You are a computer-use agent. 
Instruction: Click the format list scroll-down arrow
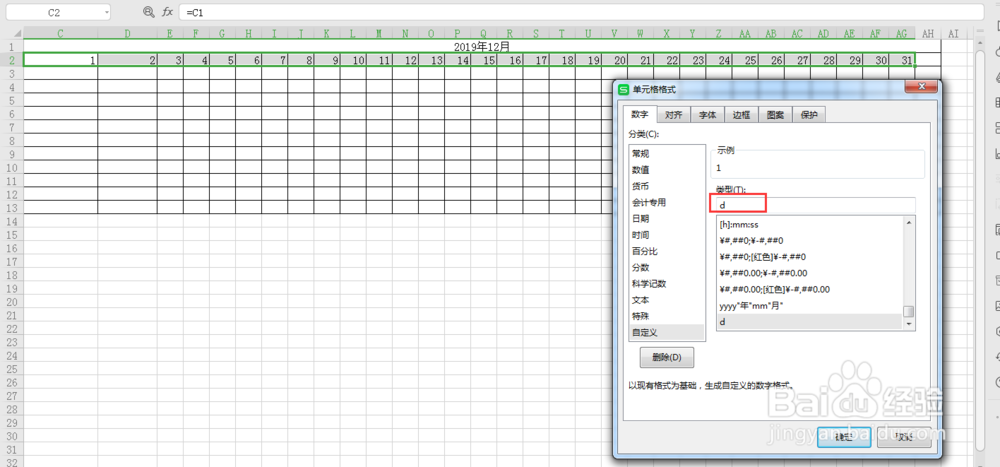(x=909, y=324)
